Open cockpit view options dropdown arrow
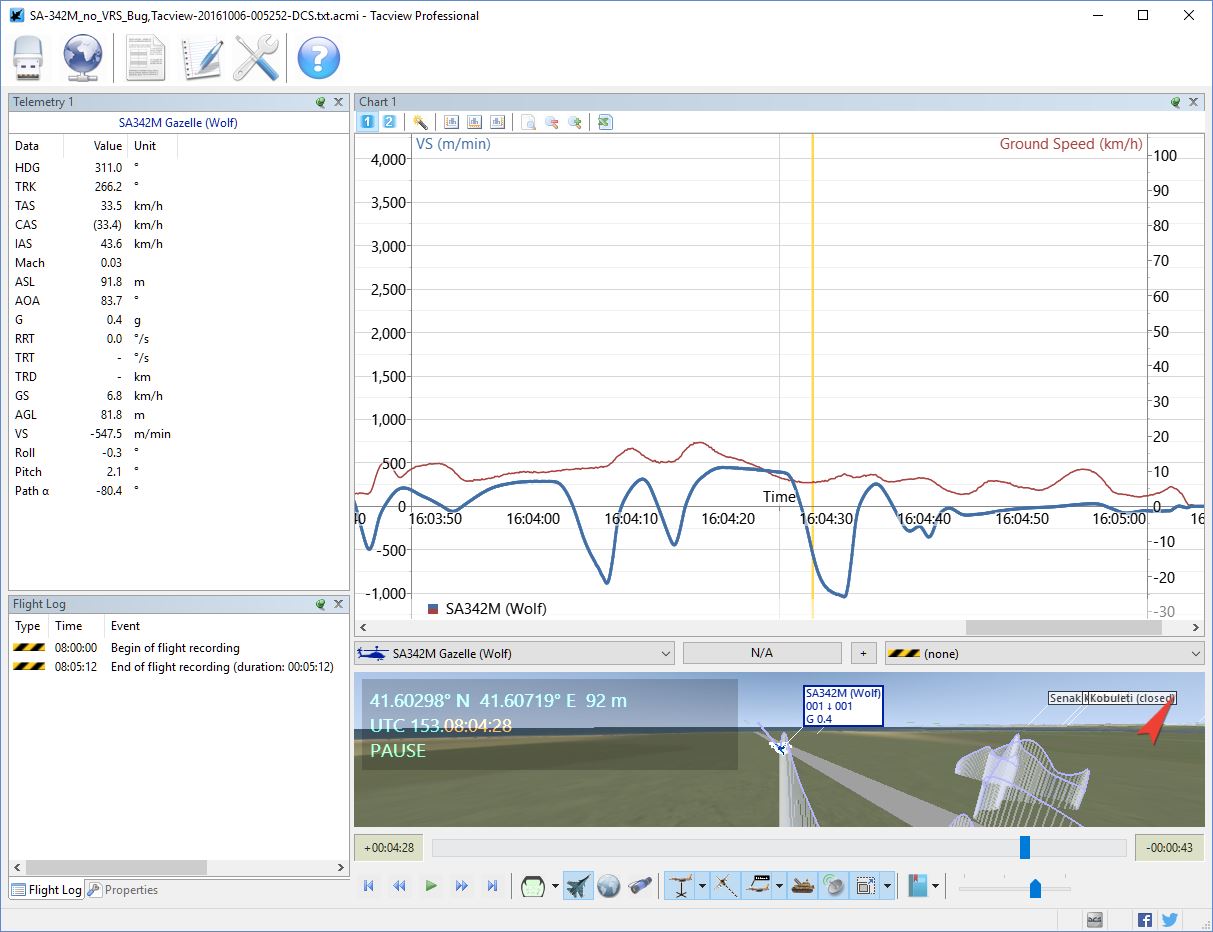The height and width of the screenshot is (932, 1213). 555,886
